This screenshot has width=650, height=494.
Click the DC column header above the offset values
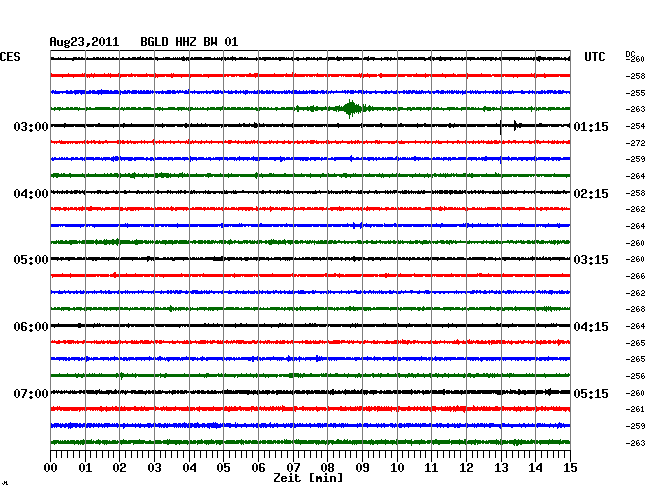(x=630, y=53)
